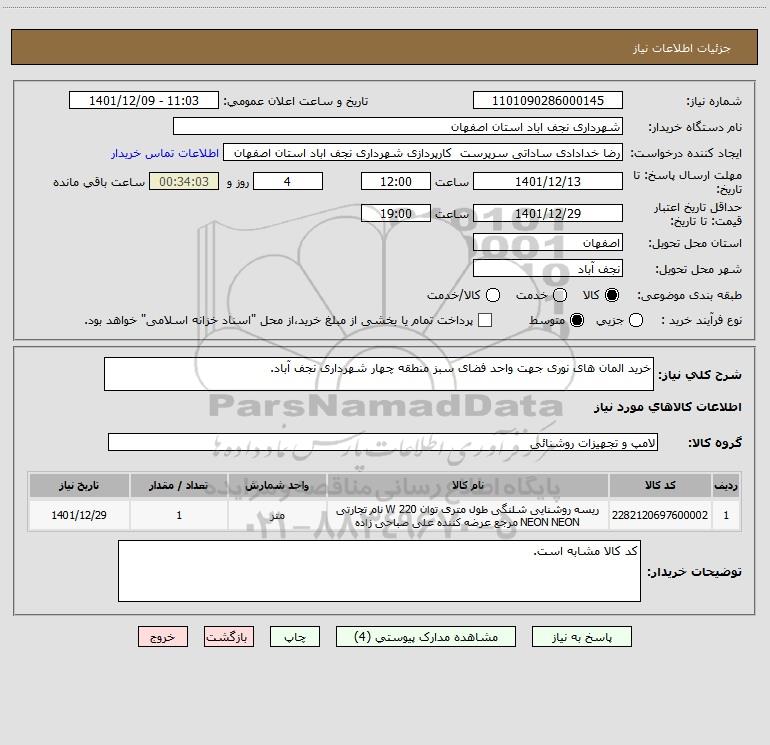
Task: Select the کالا radio button
Action: (x=612, y=295)
